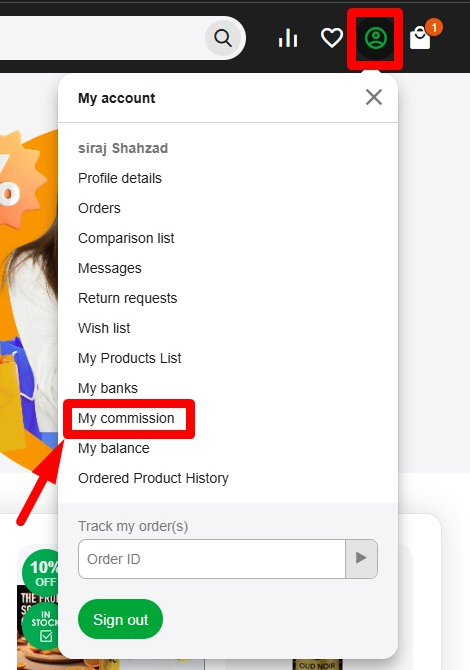This screenshot has height=670, width=470.
Task: Click the Order ID input field
Action: point(212,559)
